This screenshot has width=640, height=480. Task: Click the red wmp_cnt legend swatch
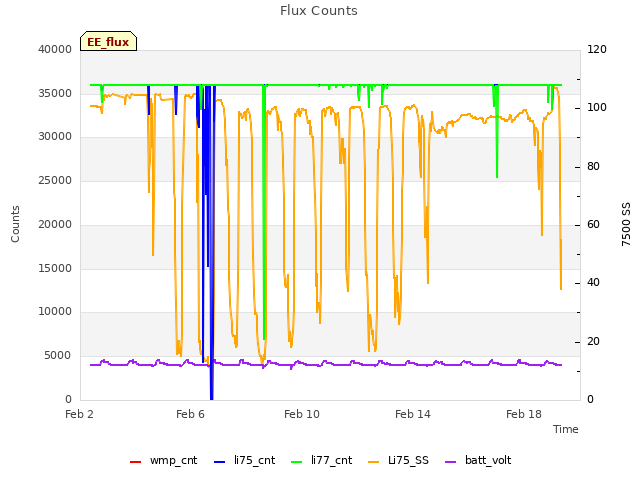tap(135, 462)
